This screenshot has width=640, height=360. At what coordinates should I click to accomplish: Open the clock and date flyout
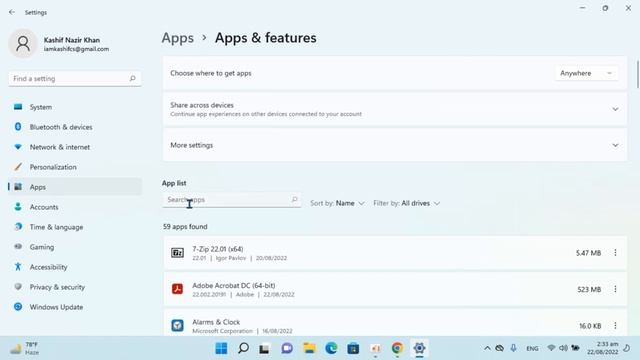(602, 348)
